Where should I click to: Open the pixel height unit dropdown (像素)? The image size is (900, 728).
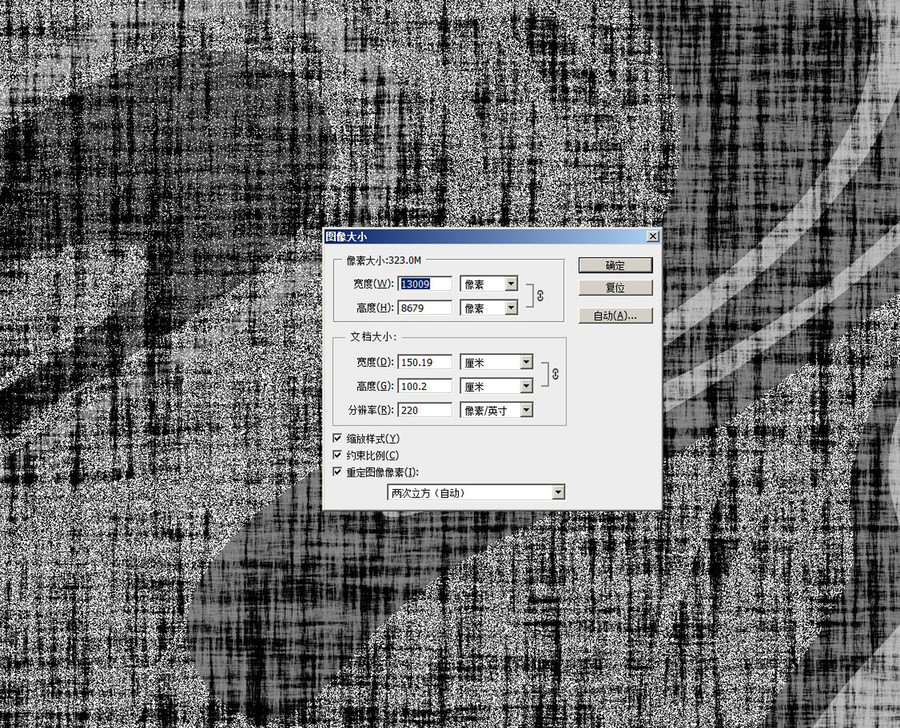[489, 308]
